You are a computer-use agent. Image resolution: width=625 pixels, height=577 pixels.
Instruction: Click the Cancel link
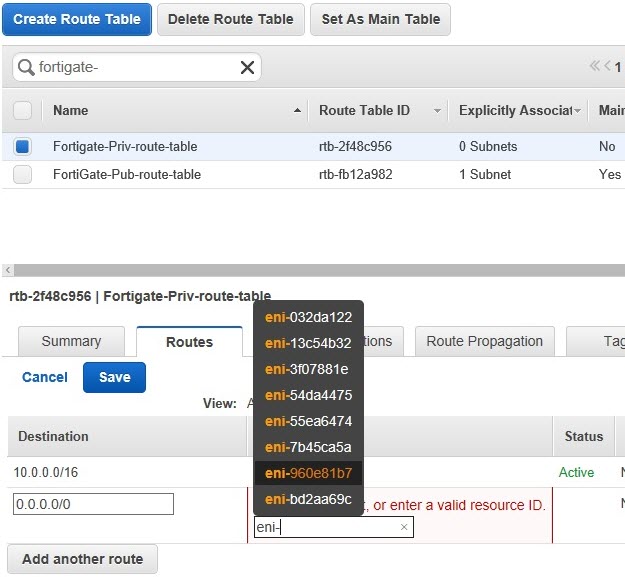45,377
